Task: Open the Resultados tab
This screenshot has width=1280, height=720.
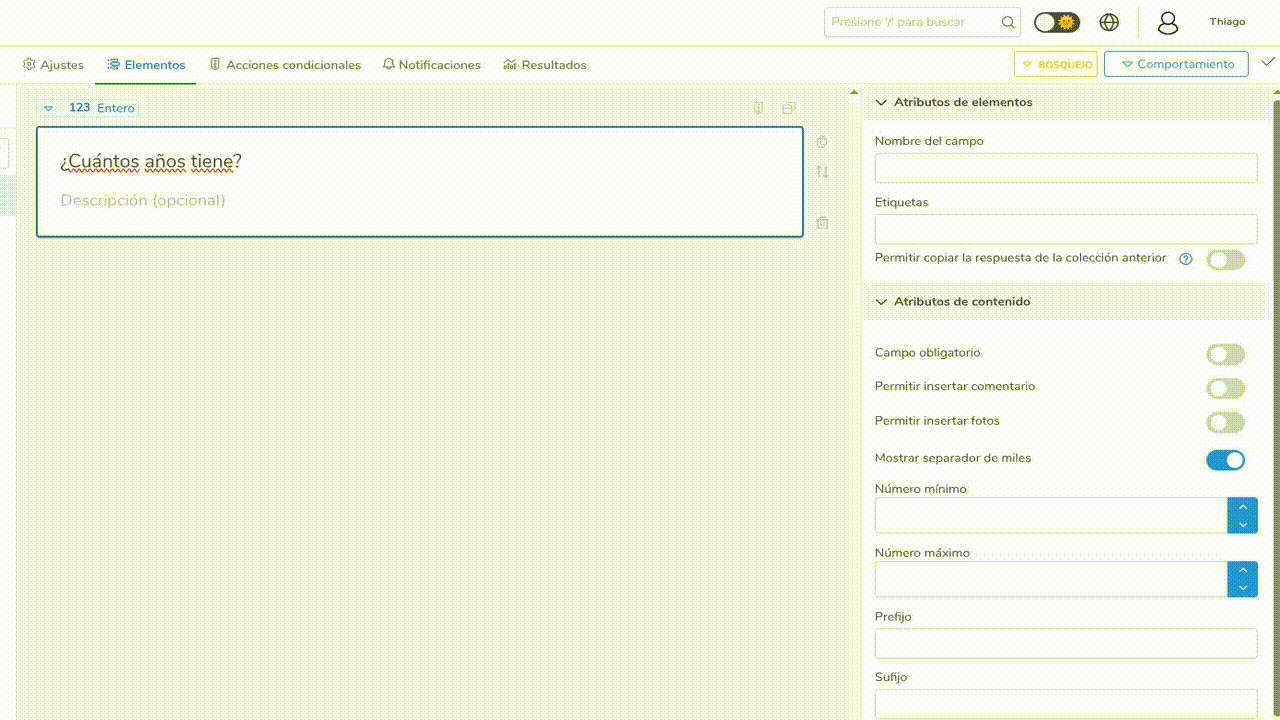Action: (545, 65)
